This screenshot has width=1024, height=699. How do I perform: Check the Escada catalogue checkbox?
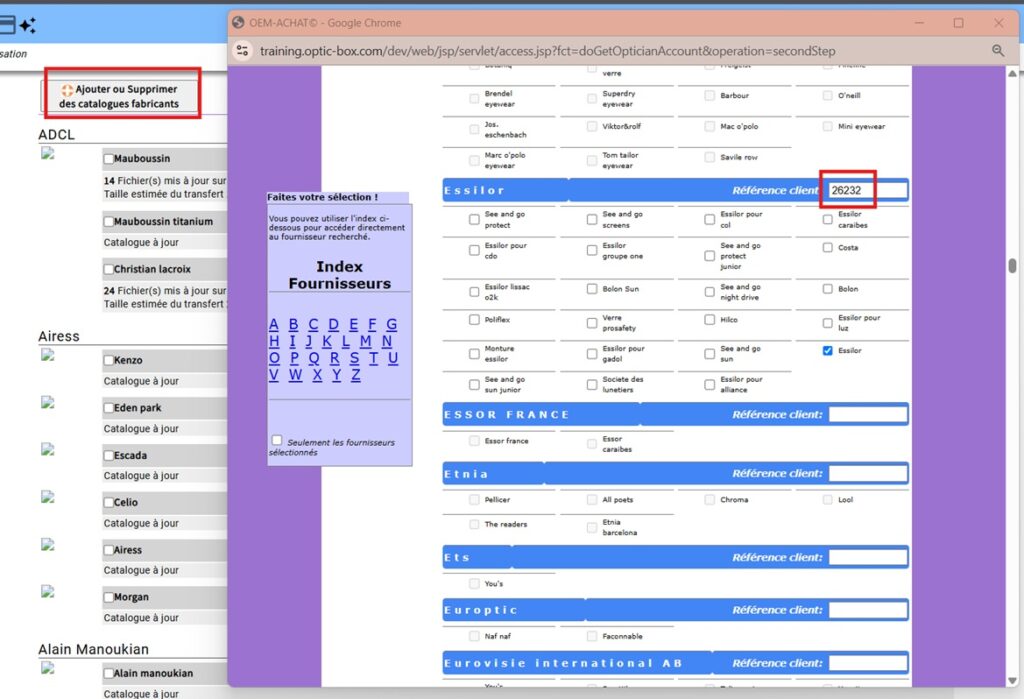click(x=109, y=455)
